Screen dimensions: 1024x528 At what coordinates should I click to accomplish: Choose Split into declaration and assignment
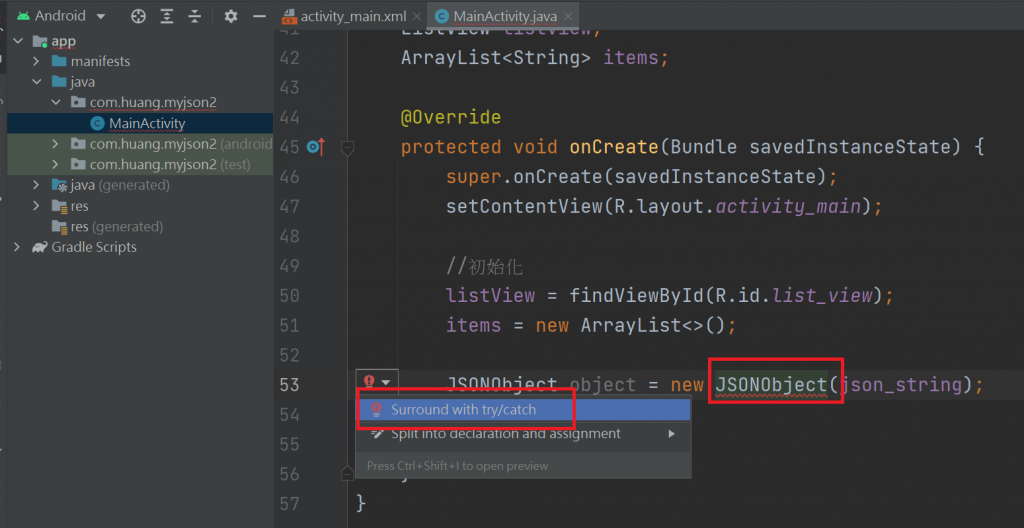pos(523,433)
